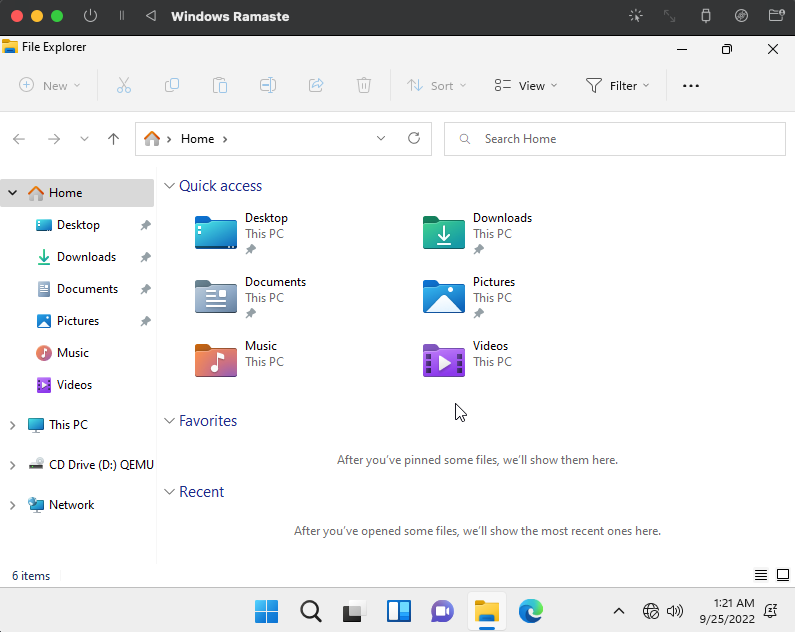Click the Delete trash icon
Image resolution: width=795 pixels, height=632 pixels.
click(x=364, y=85)
